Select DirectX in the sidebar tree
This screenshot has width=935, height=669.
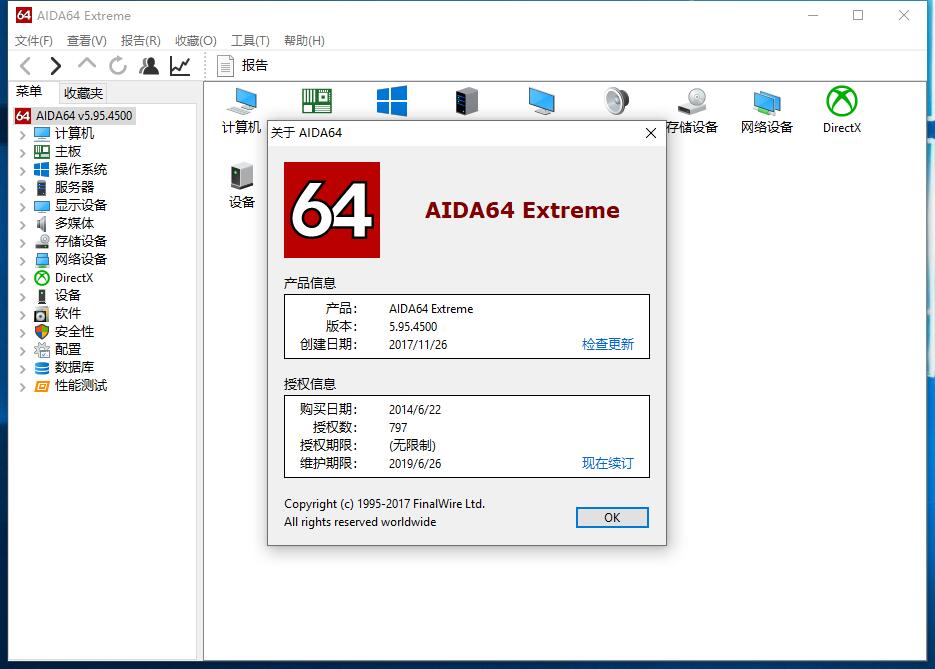[x=73, y=278]
